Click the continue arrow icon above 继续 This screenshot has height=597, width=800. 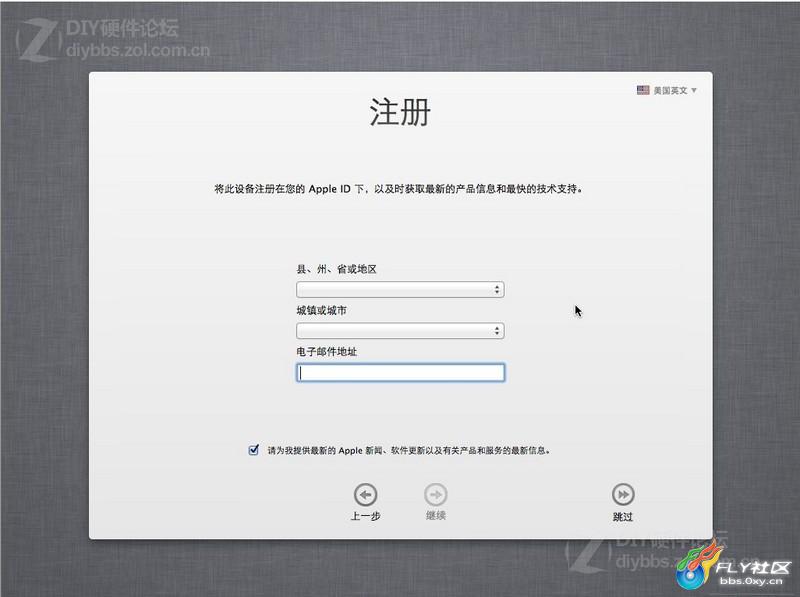pyautogui.click(x=436, y=494)
